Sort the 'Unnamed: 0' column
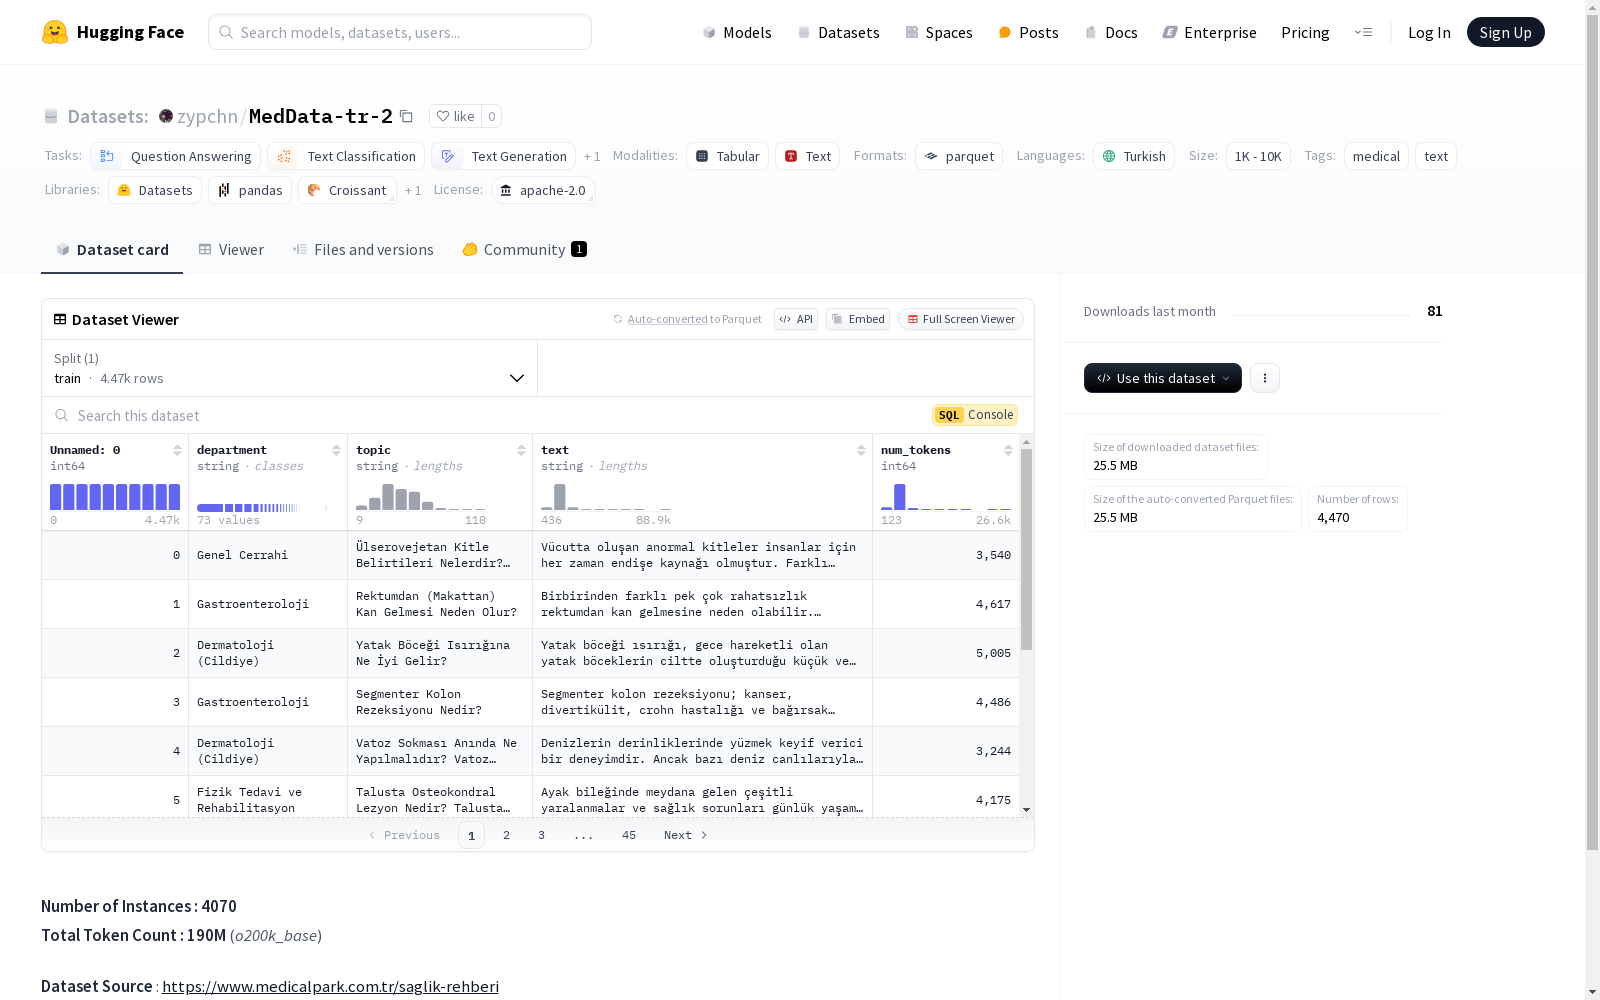 pyautogui.click(x=177, y=450)
